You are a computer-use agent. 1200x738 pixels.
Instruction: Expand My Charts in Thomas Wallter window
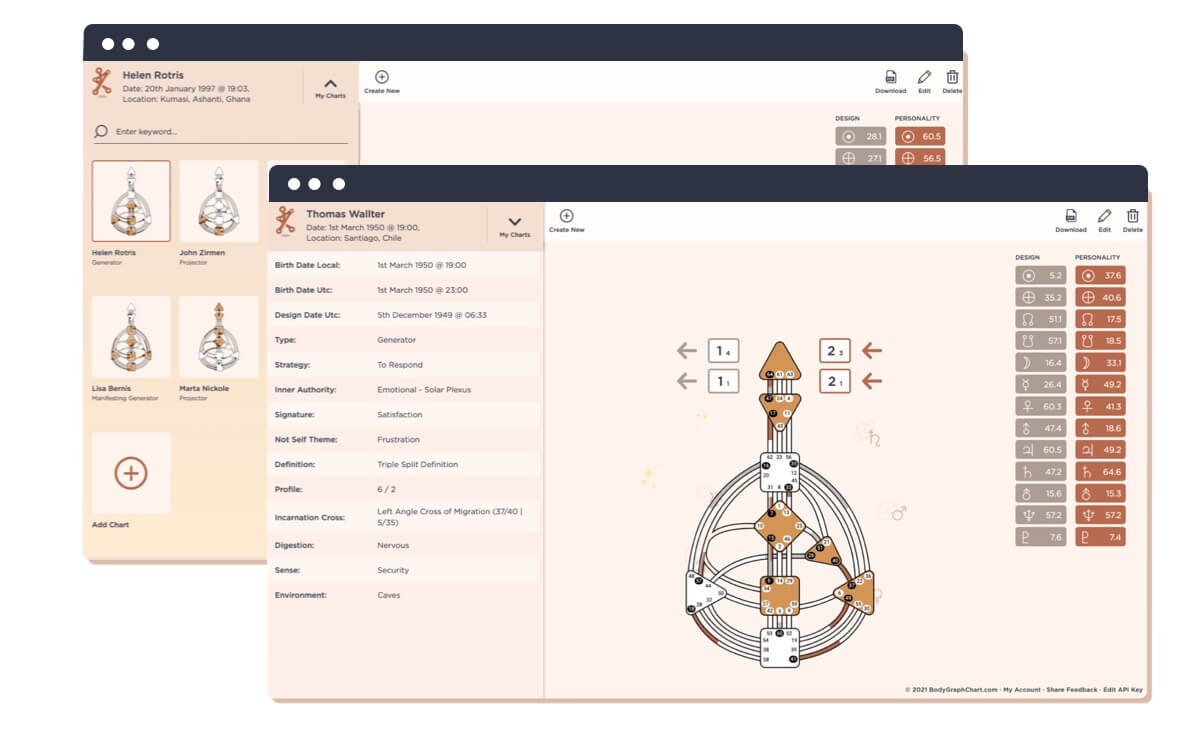(x=514, y=221)
